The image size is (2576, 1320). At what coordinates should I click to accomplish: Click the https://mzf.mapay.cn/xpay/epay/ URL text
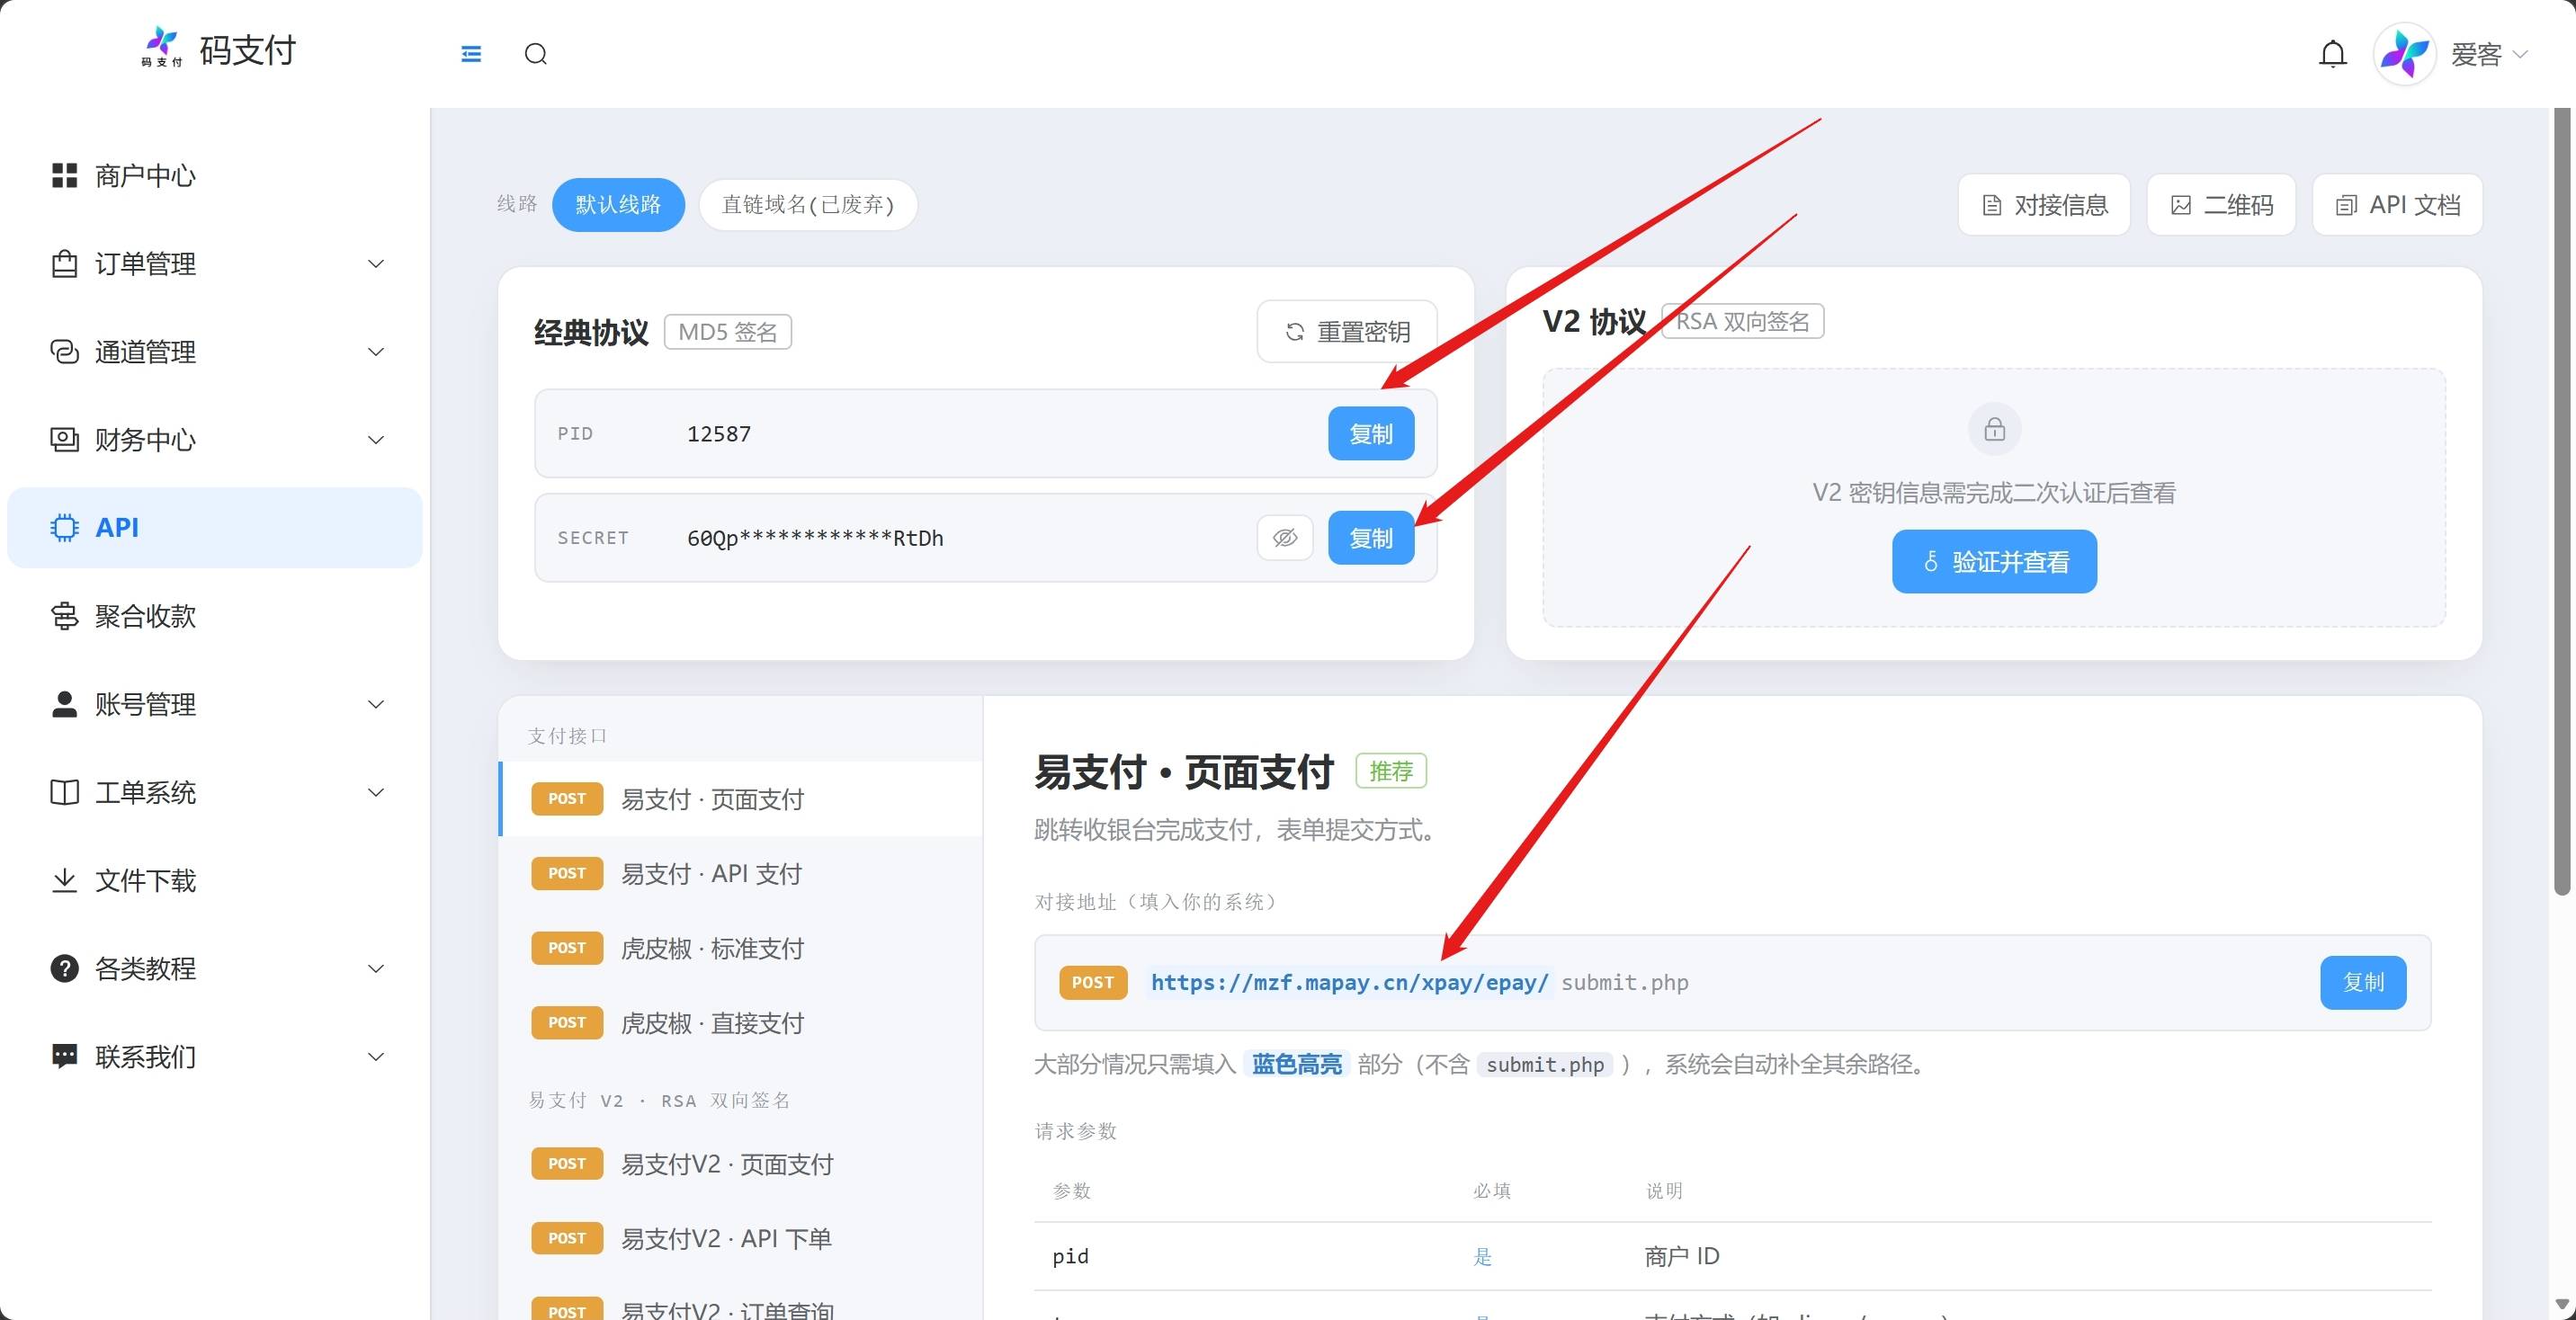click(x=1349, y=983)
